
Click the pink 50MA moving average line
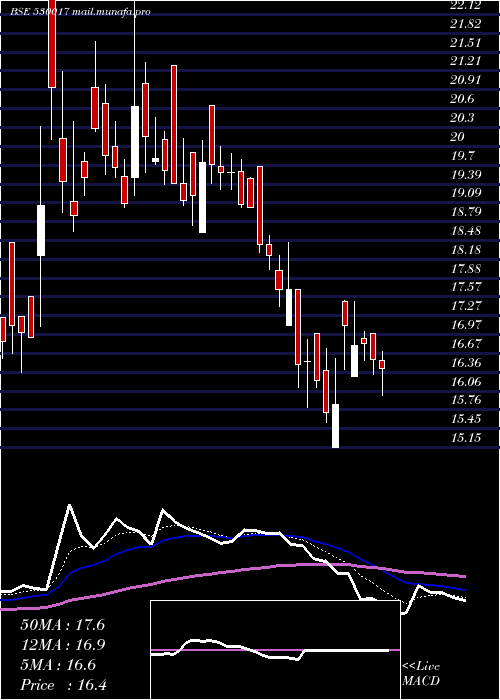tap(233, 571)
